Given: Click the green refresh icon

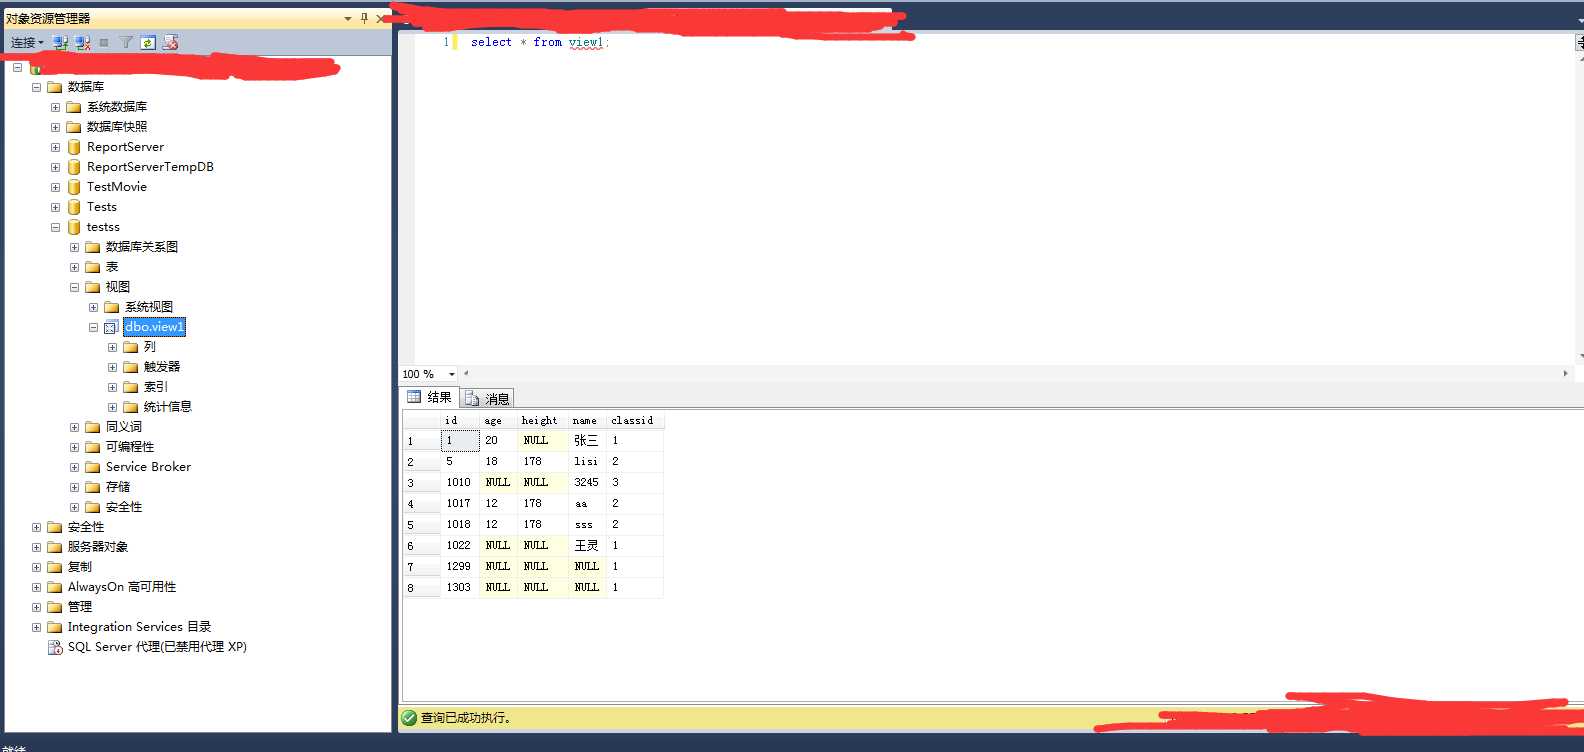Looking at the screenshot, I should coord(148,42).
